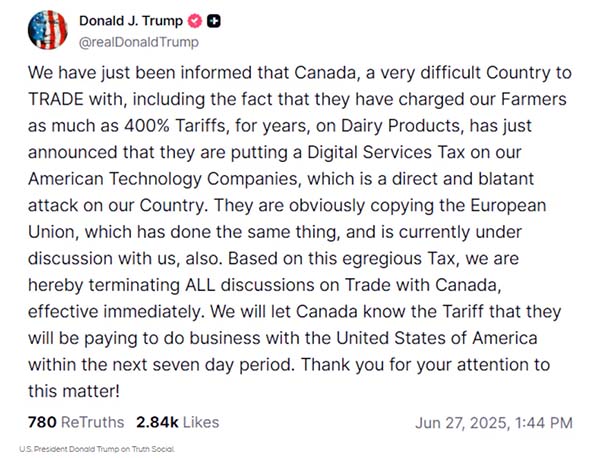The height and width of the screenshot is (458, 600).
Task: View the 2.84k Likes count
Action: [x=176, y=421]
